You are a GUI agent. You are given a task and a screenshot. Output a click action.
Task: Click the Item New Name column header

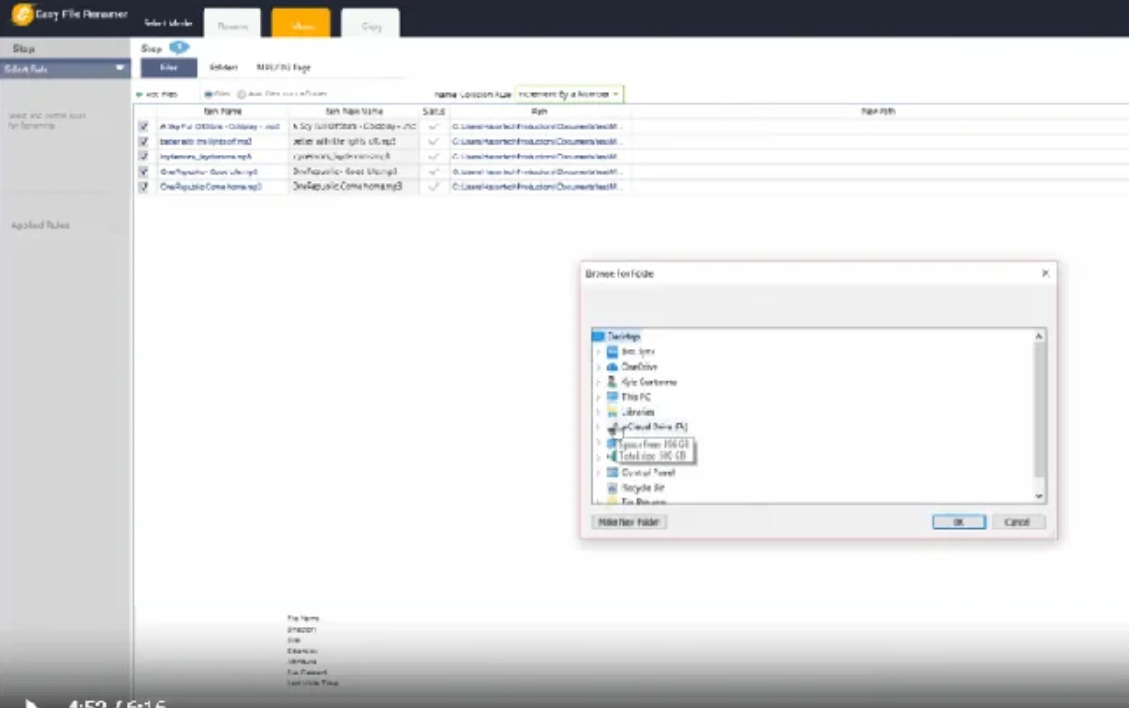(x=354, y=111)
